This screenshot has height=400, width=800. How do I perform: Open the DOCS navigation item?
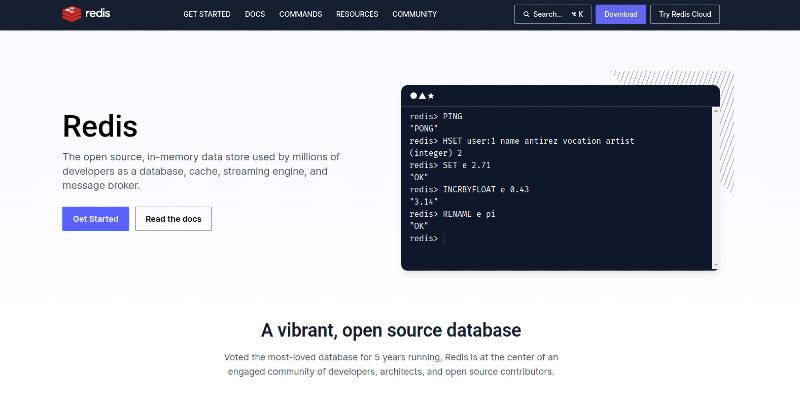tap(255, 14)
